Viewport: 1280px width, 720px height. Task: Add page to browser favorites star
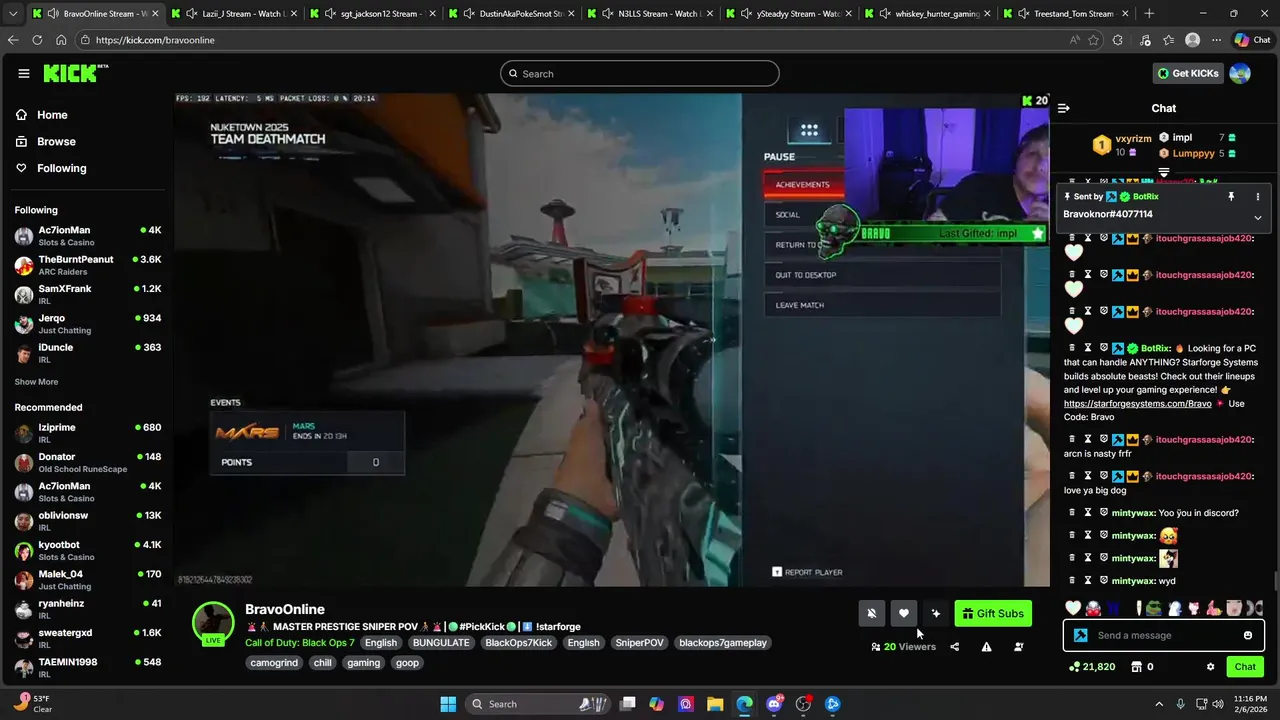(1093, 40)
